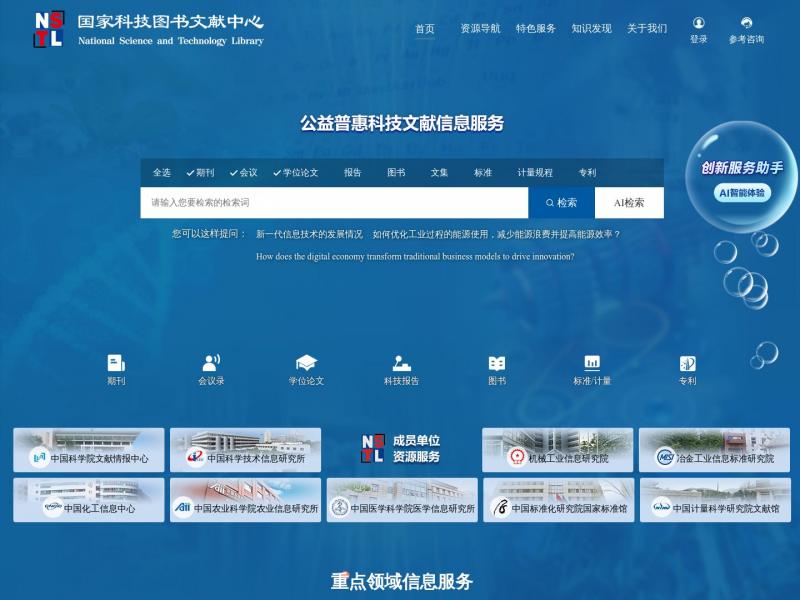Image resolution: width=800 pixels, height=600 pixels.
Task: Uncheck the 会议 resource type
Action: point(243,172)
